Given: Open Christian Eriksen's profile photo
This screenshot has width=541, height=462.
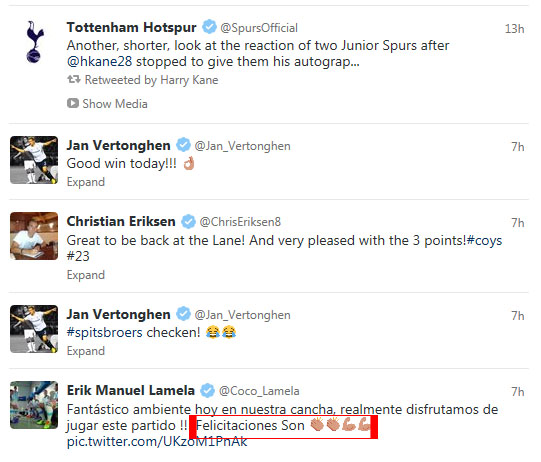Looking at the screenshot, I should tap(34, 236).
